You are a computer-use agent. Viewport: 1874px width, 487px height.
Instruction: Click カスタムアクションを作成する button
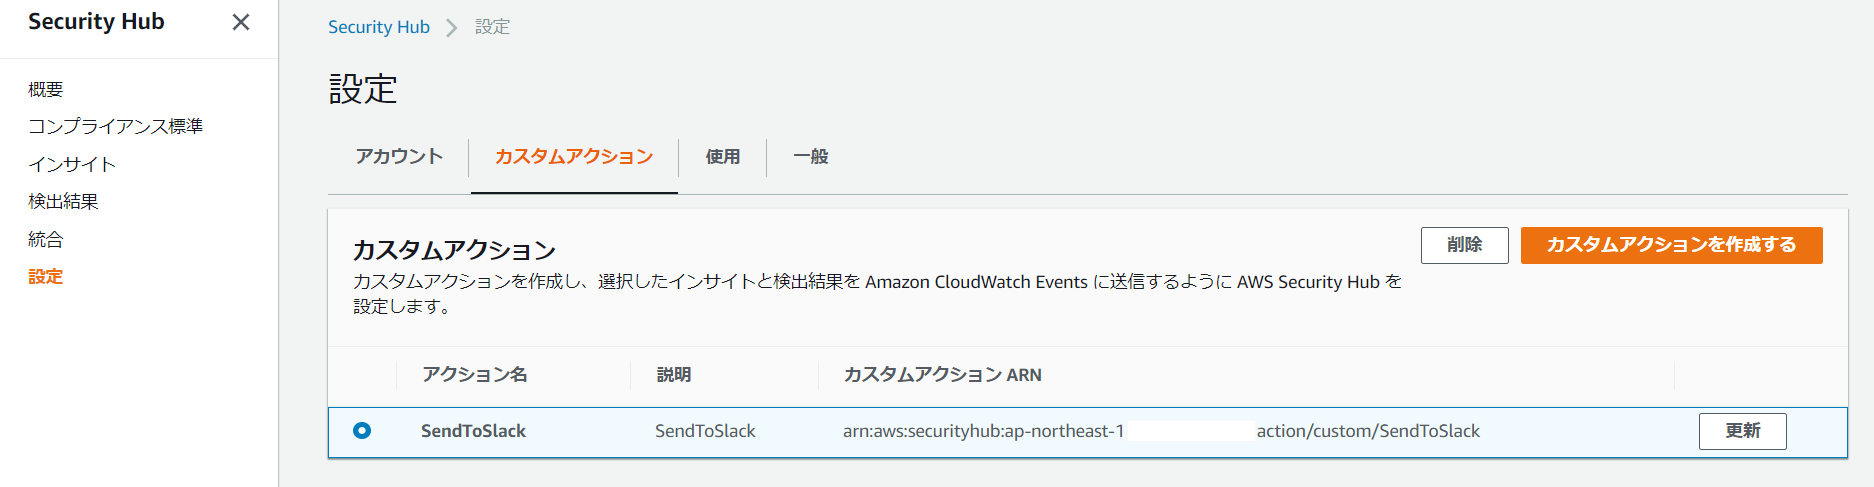coord(1671,245)
